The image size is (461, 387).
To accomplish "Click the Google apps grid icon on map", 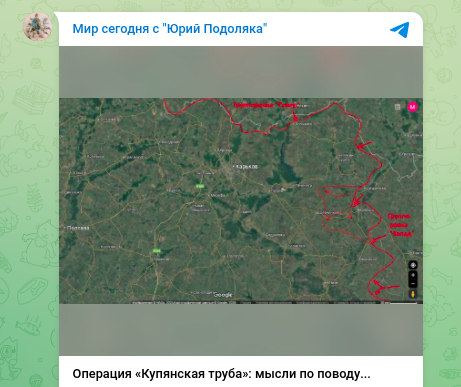I will 397,107.
